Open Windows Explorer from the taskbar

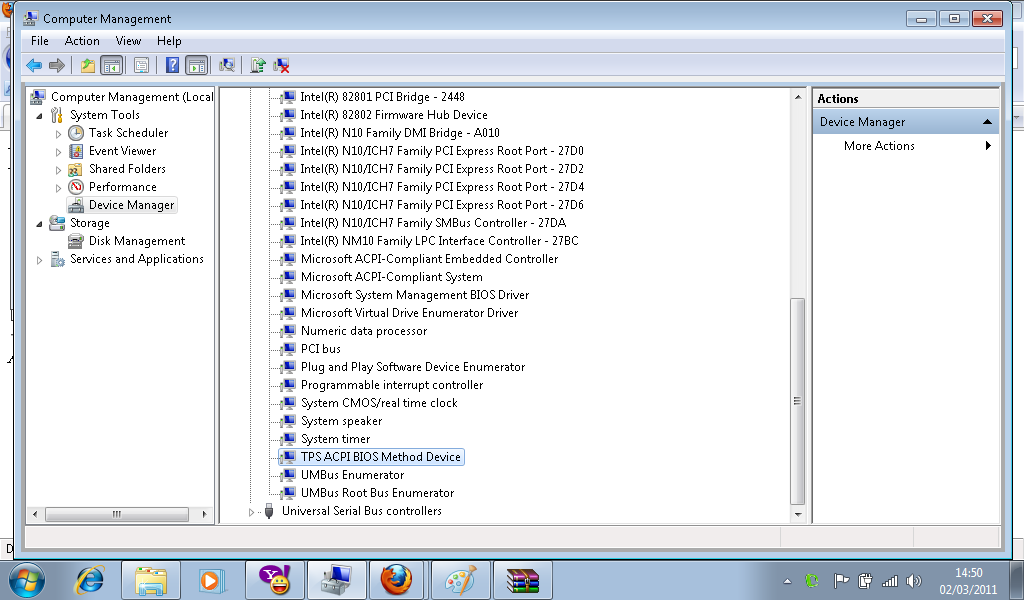(151, 580)
